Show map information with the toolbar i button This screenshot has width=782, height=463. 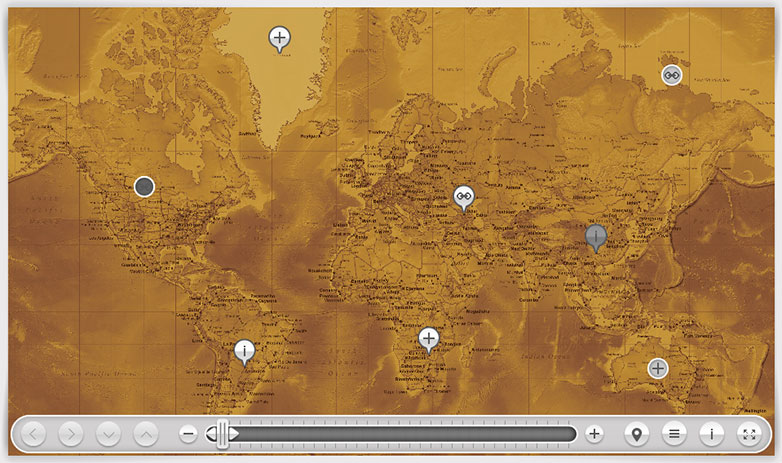711,434
